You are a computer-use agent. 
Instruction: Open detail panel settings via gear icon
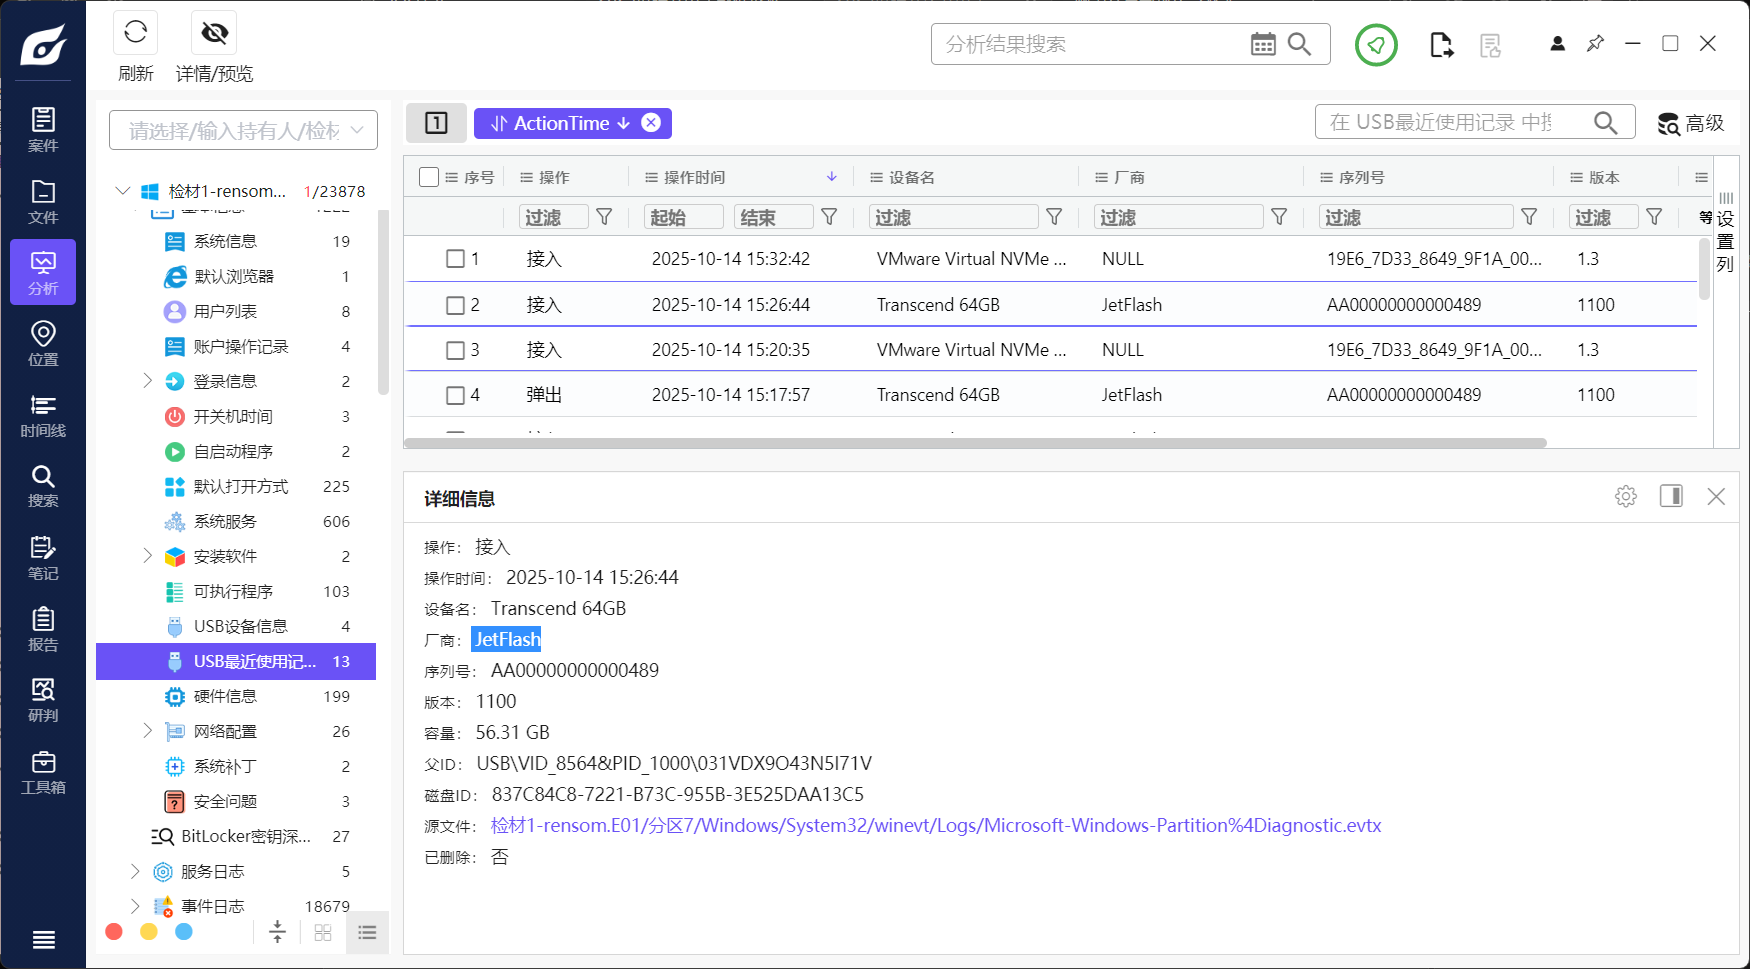pyautogui.click(x=1625, y=496)
